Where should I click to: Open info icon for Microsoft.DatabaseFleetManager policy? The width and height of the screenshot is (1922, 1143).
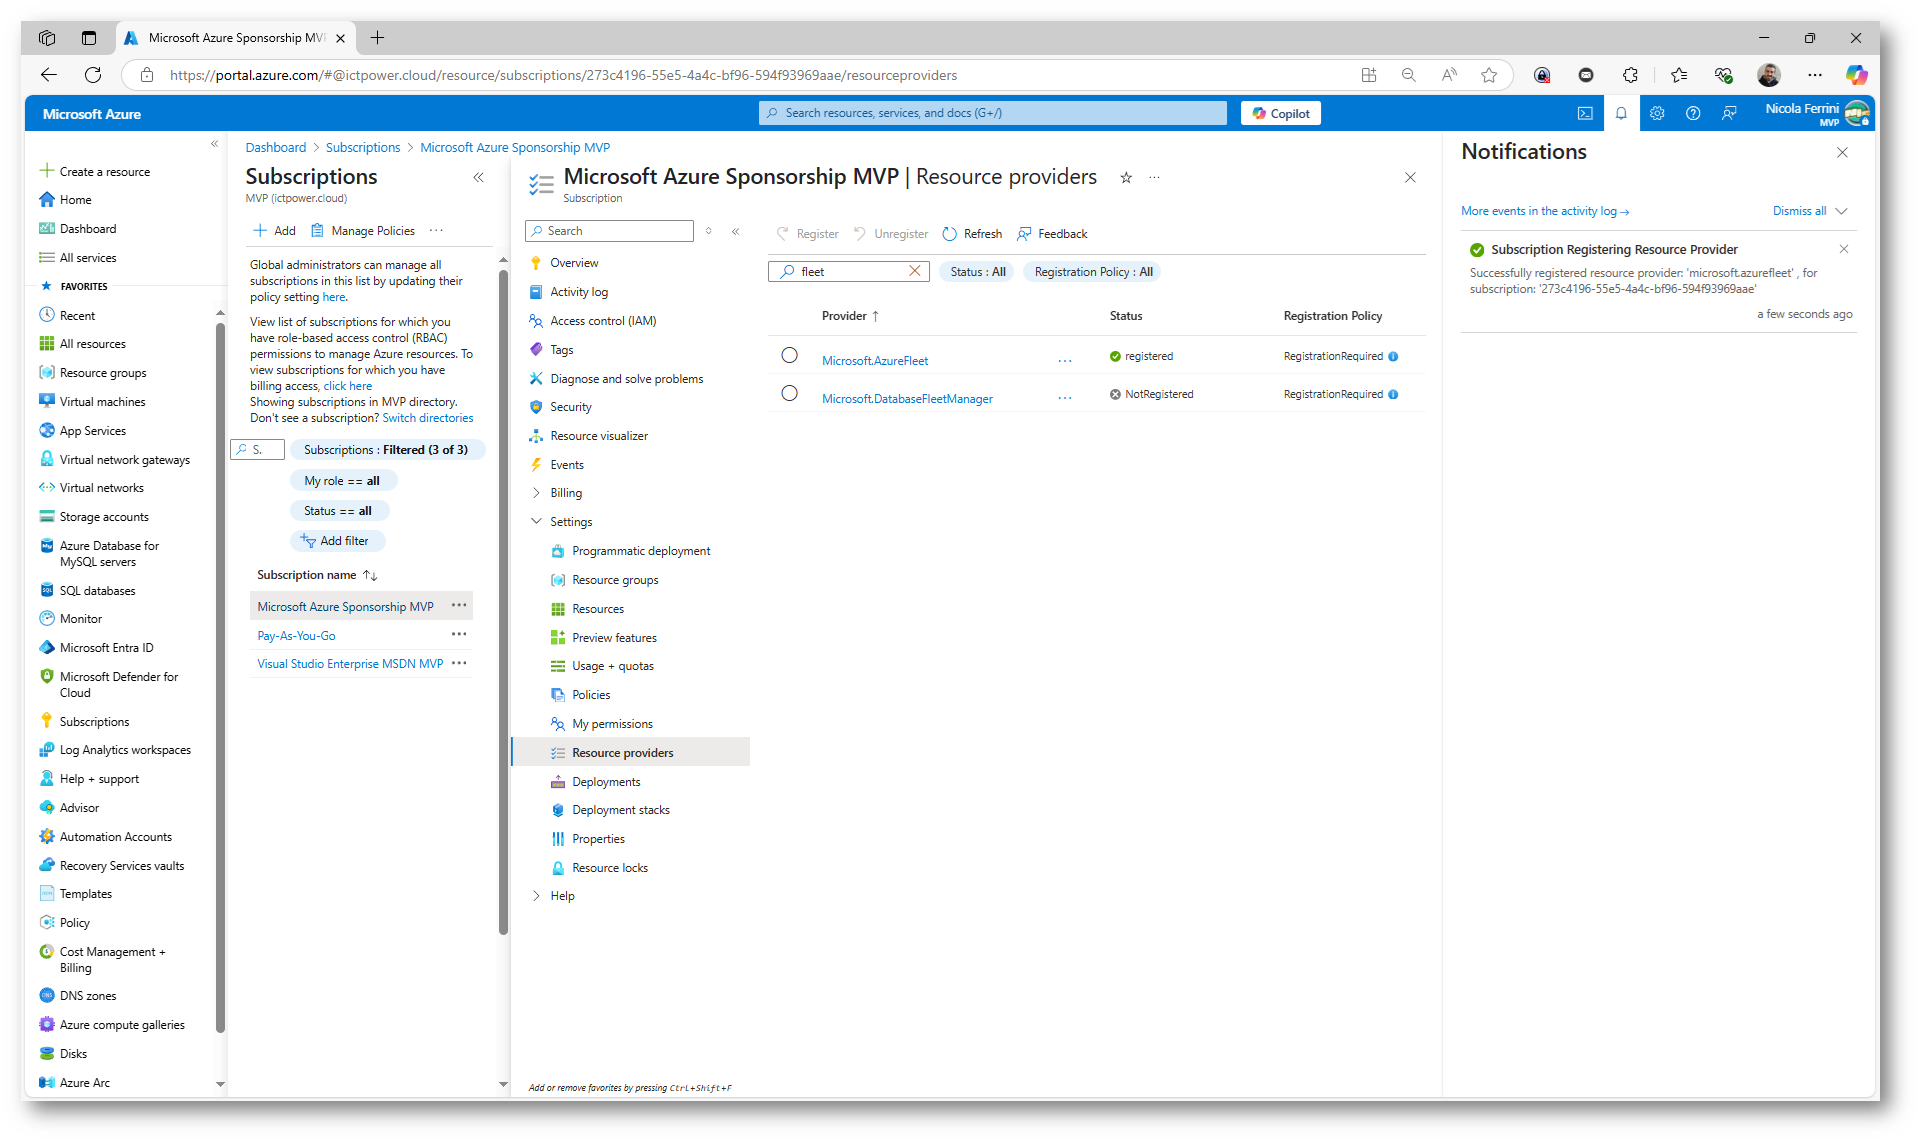click(1393, 394)
